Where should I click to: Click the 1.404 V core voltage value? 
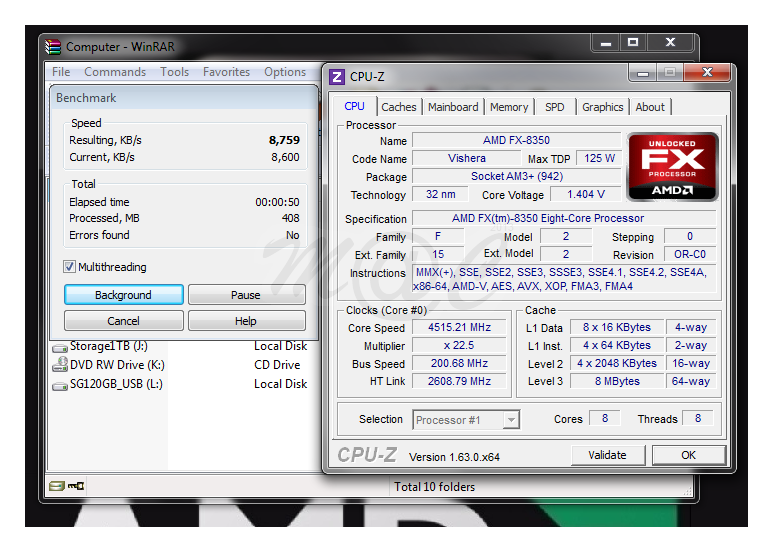click(585, 194)
